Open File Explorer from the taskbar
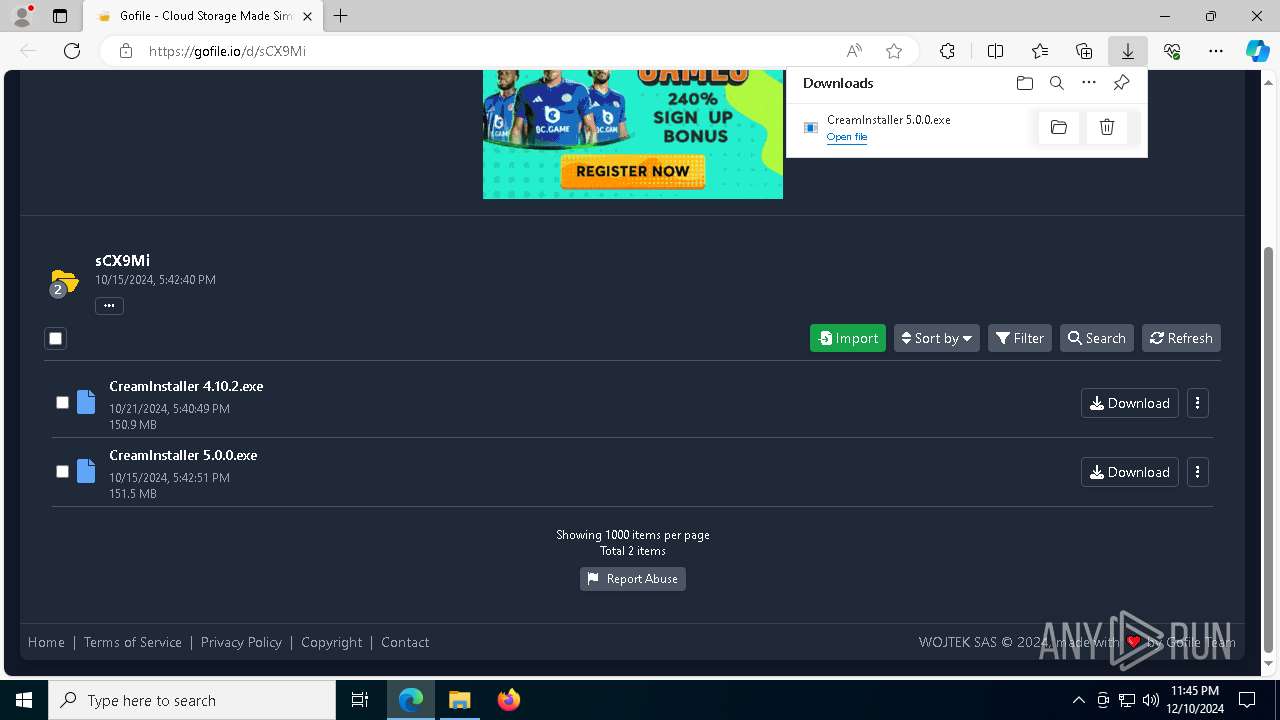The width and height of the screenshot is (1280, 720). (x=459, y=700)
